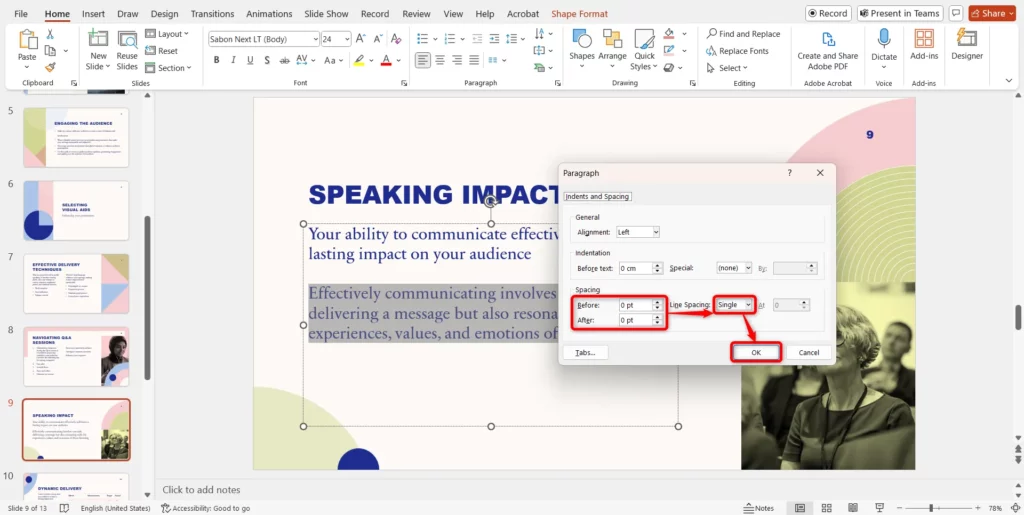Click the Dictate microphone icon

[x=884, y=39]
